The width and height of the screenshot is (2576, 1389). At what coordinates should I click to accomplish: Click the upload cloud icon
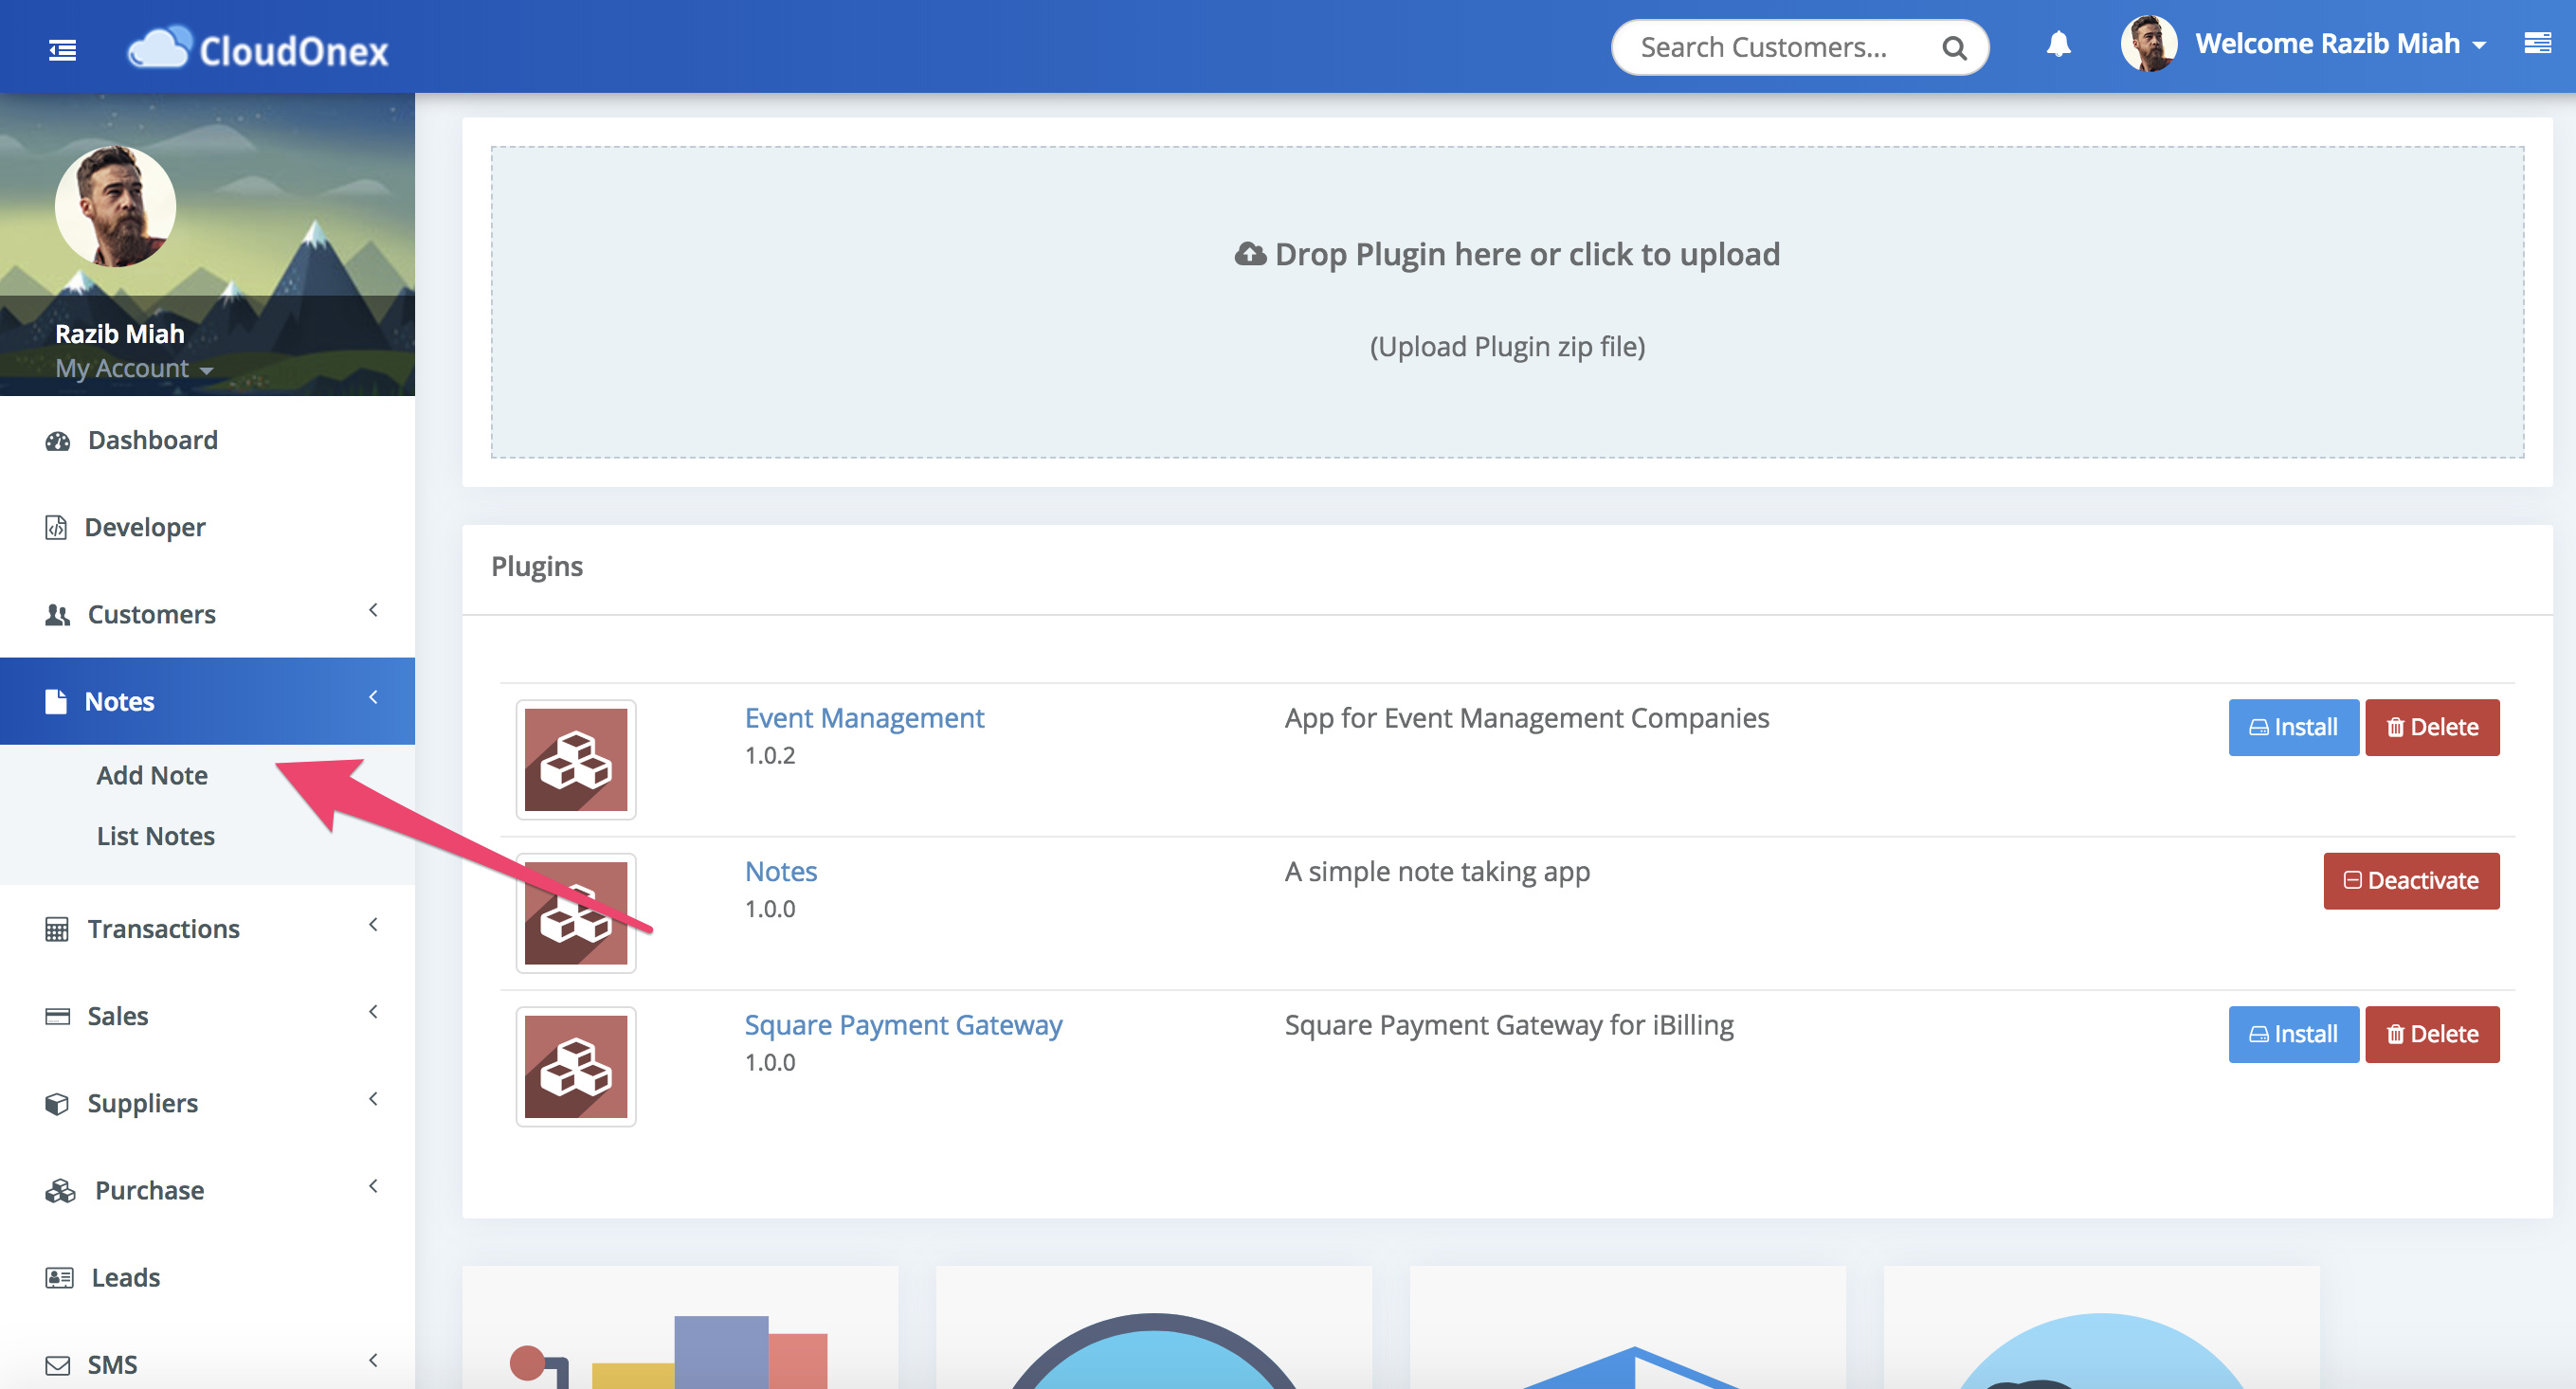click(1250, 254)
